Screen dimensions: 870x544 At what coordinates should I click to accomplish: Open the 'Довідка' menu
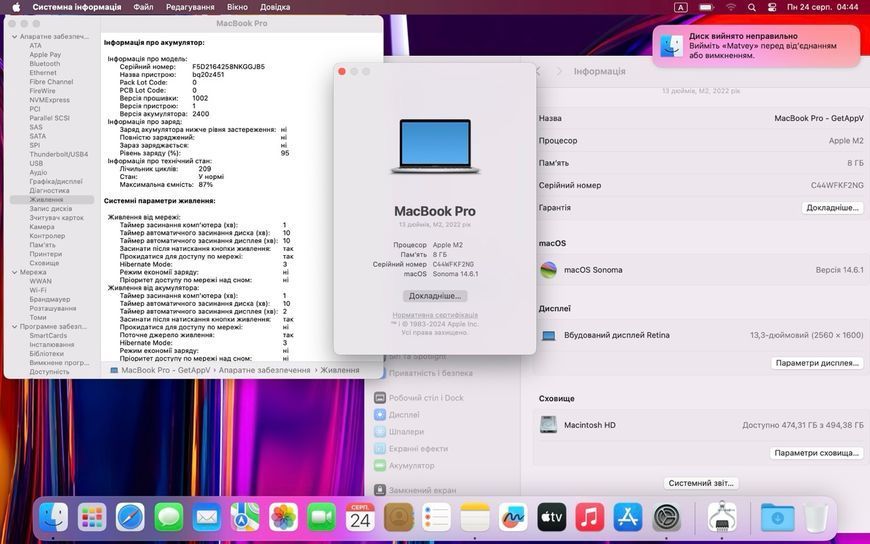275,7
